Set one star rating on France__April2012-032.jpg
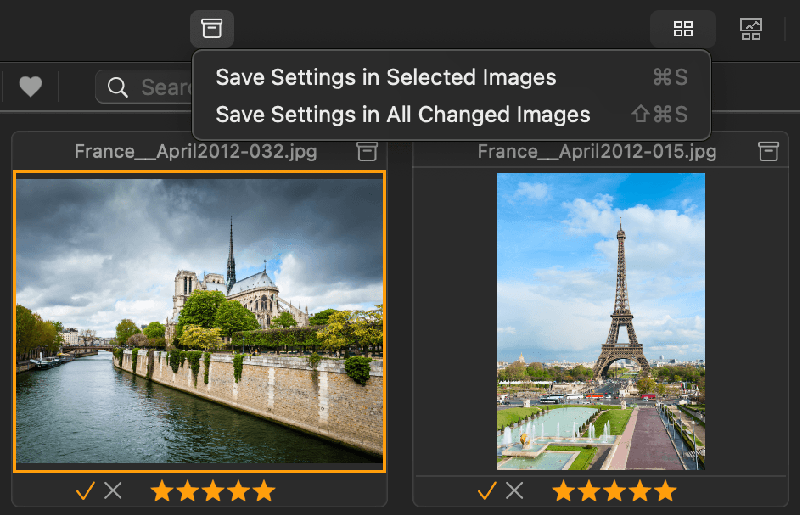 click(x=162, y=491)
